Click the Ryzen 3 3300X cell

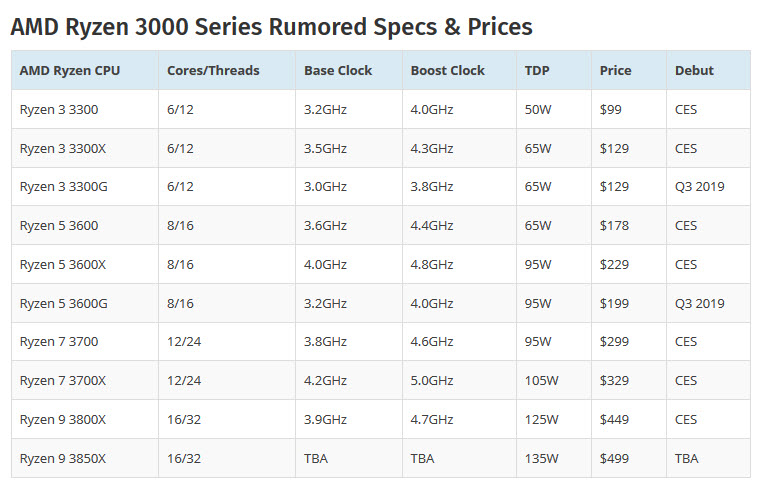[x=63, y=148]
